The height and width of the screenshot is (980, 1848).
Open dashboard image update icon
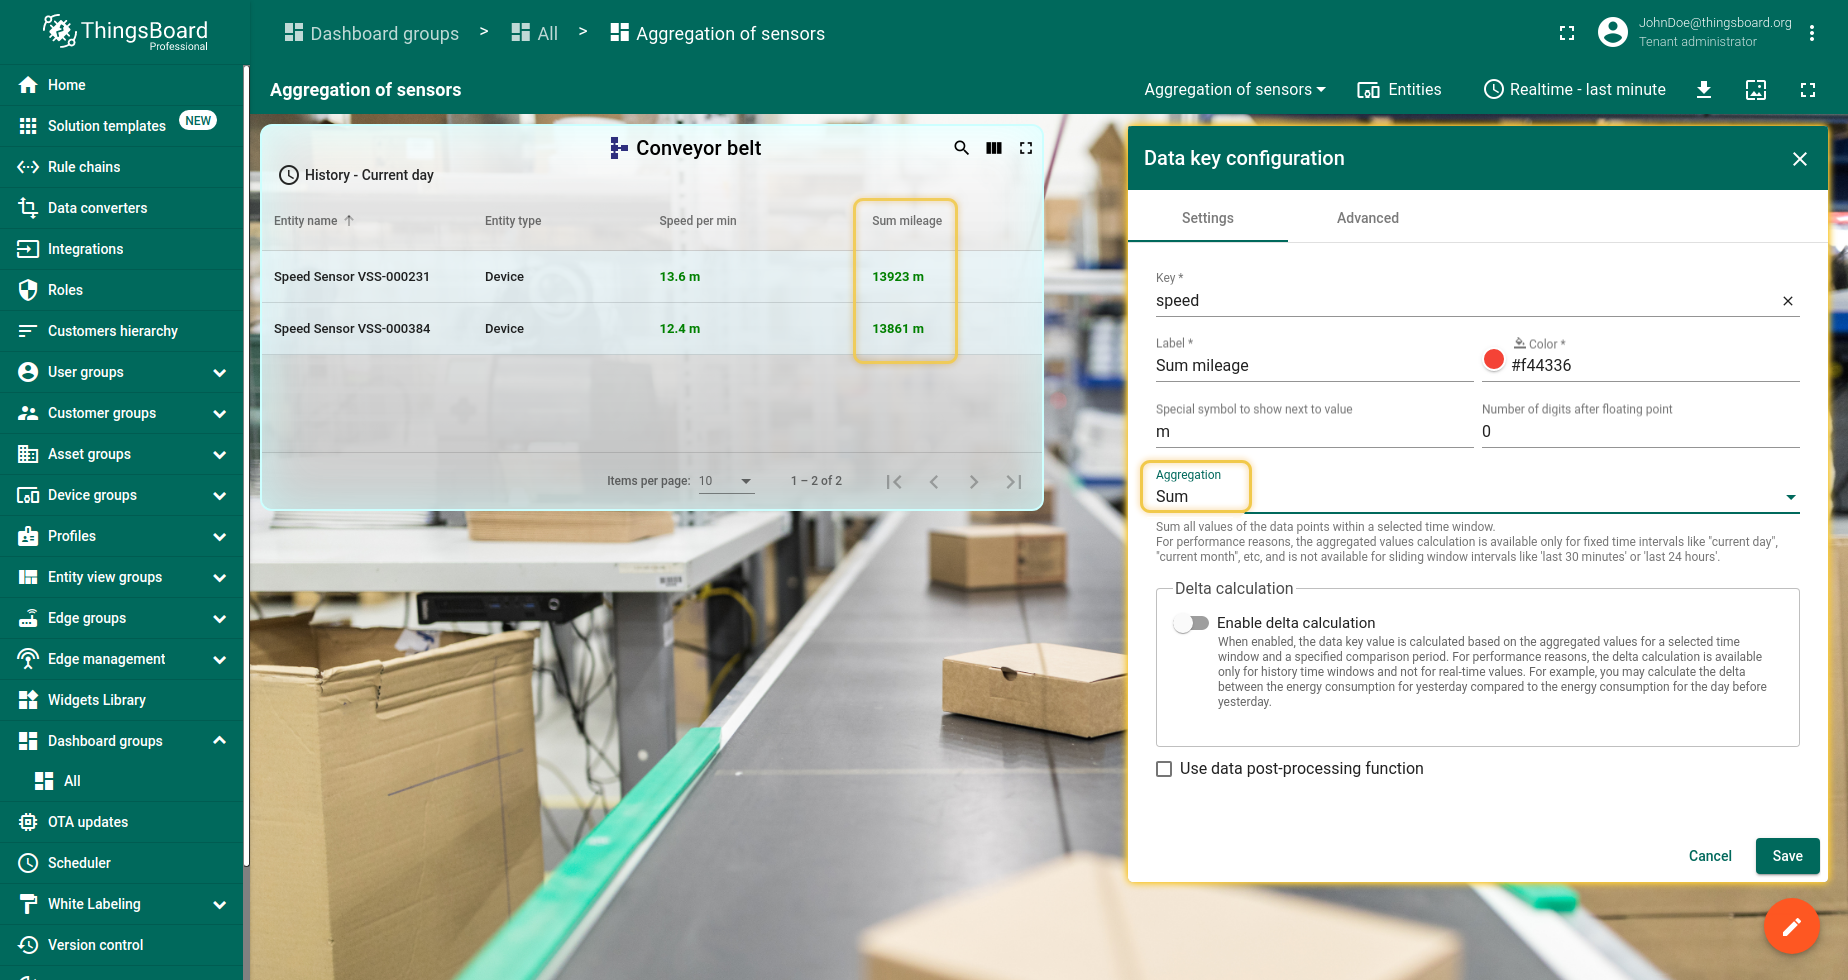click(x=1756, y=90)
